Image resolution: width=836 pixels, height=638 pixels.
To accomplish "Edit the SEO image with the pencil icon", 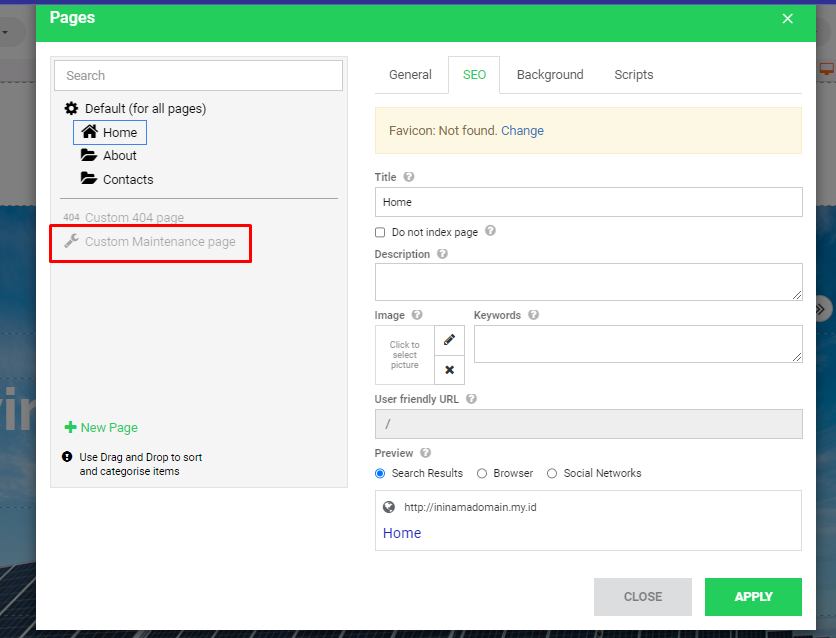I will click(448, 340).
